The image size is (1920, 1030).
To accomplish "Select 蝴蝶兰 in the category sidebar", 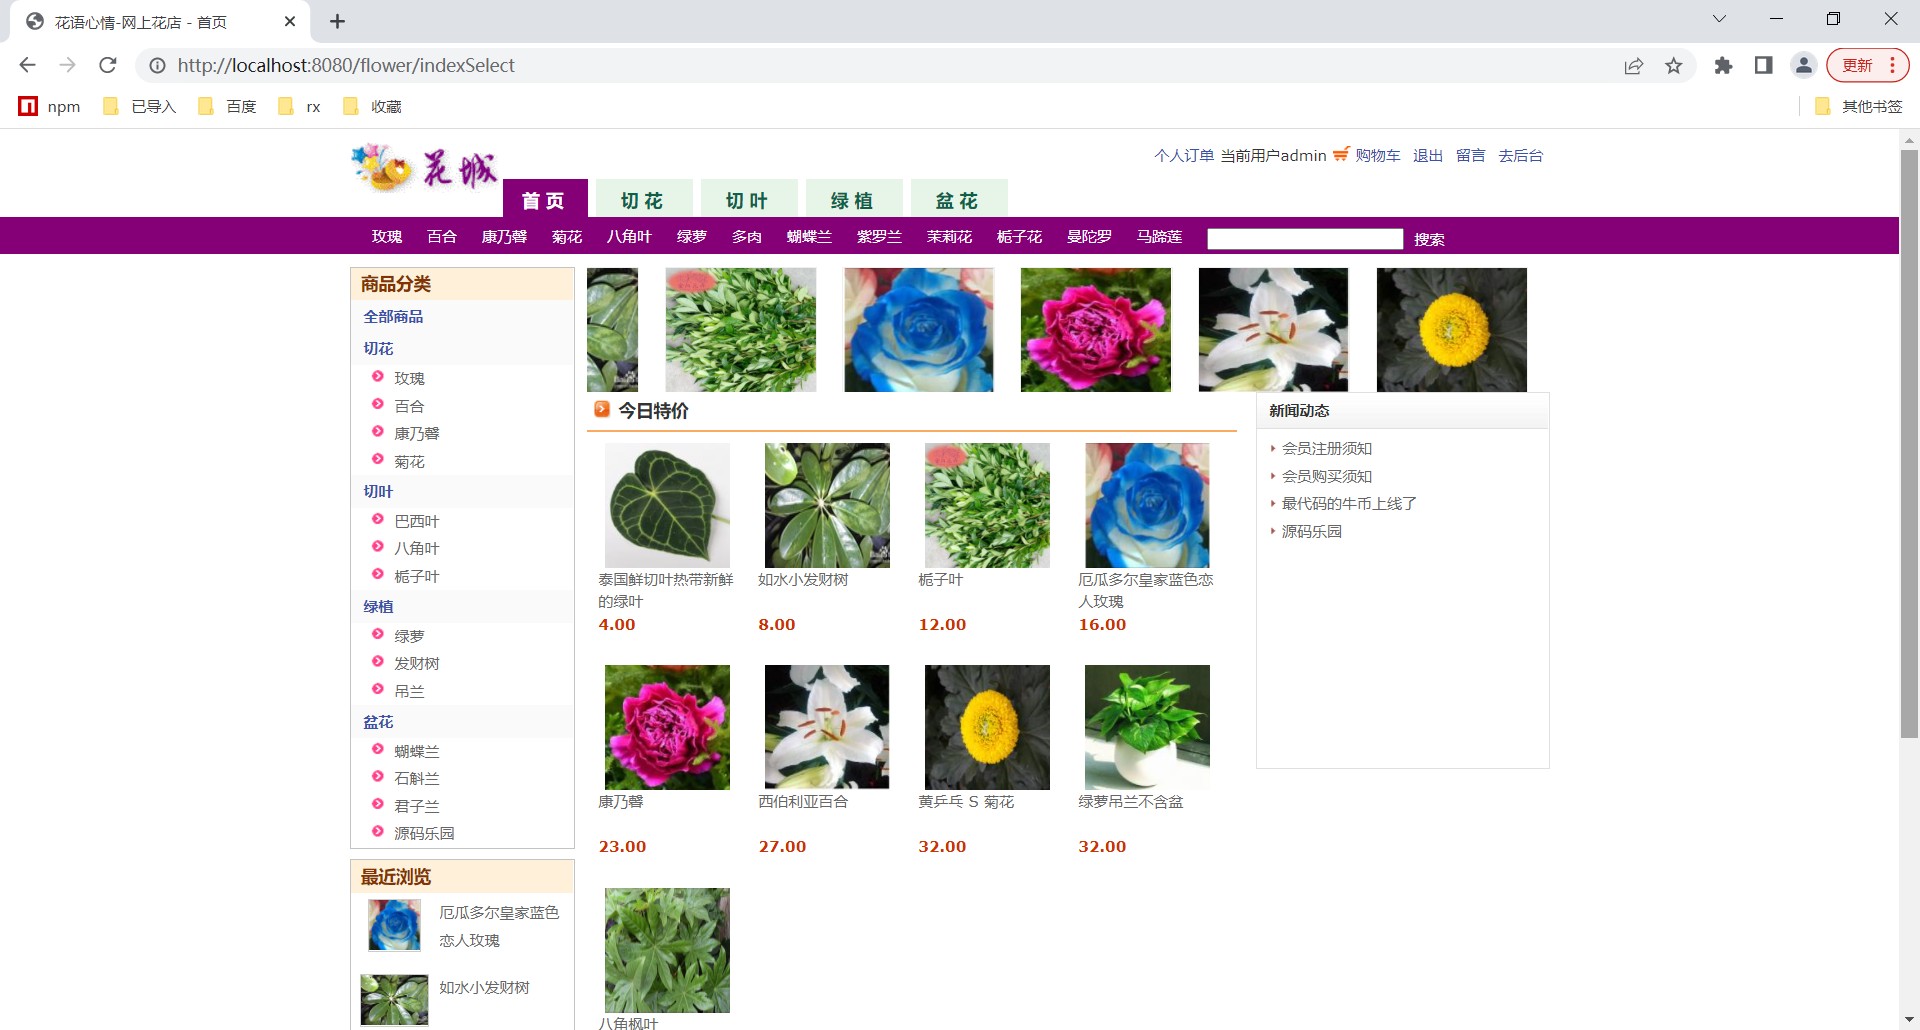I will (416, 751).
